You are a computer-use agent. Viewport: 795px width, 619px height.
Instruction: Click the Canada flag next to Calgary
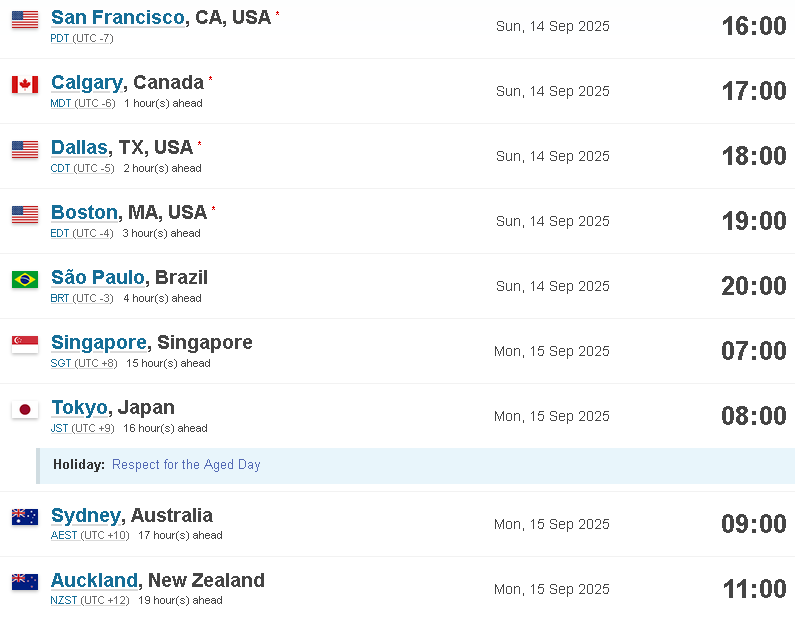coord(25,85)
